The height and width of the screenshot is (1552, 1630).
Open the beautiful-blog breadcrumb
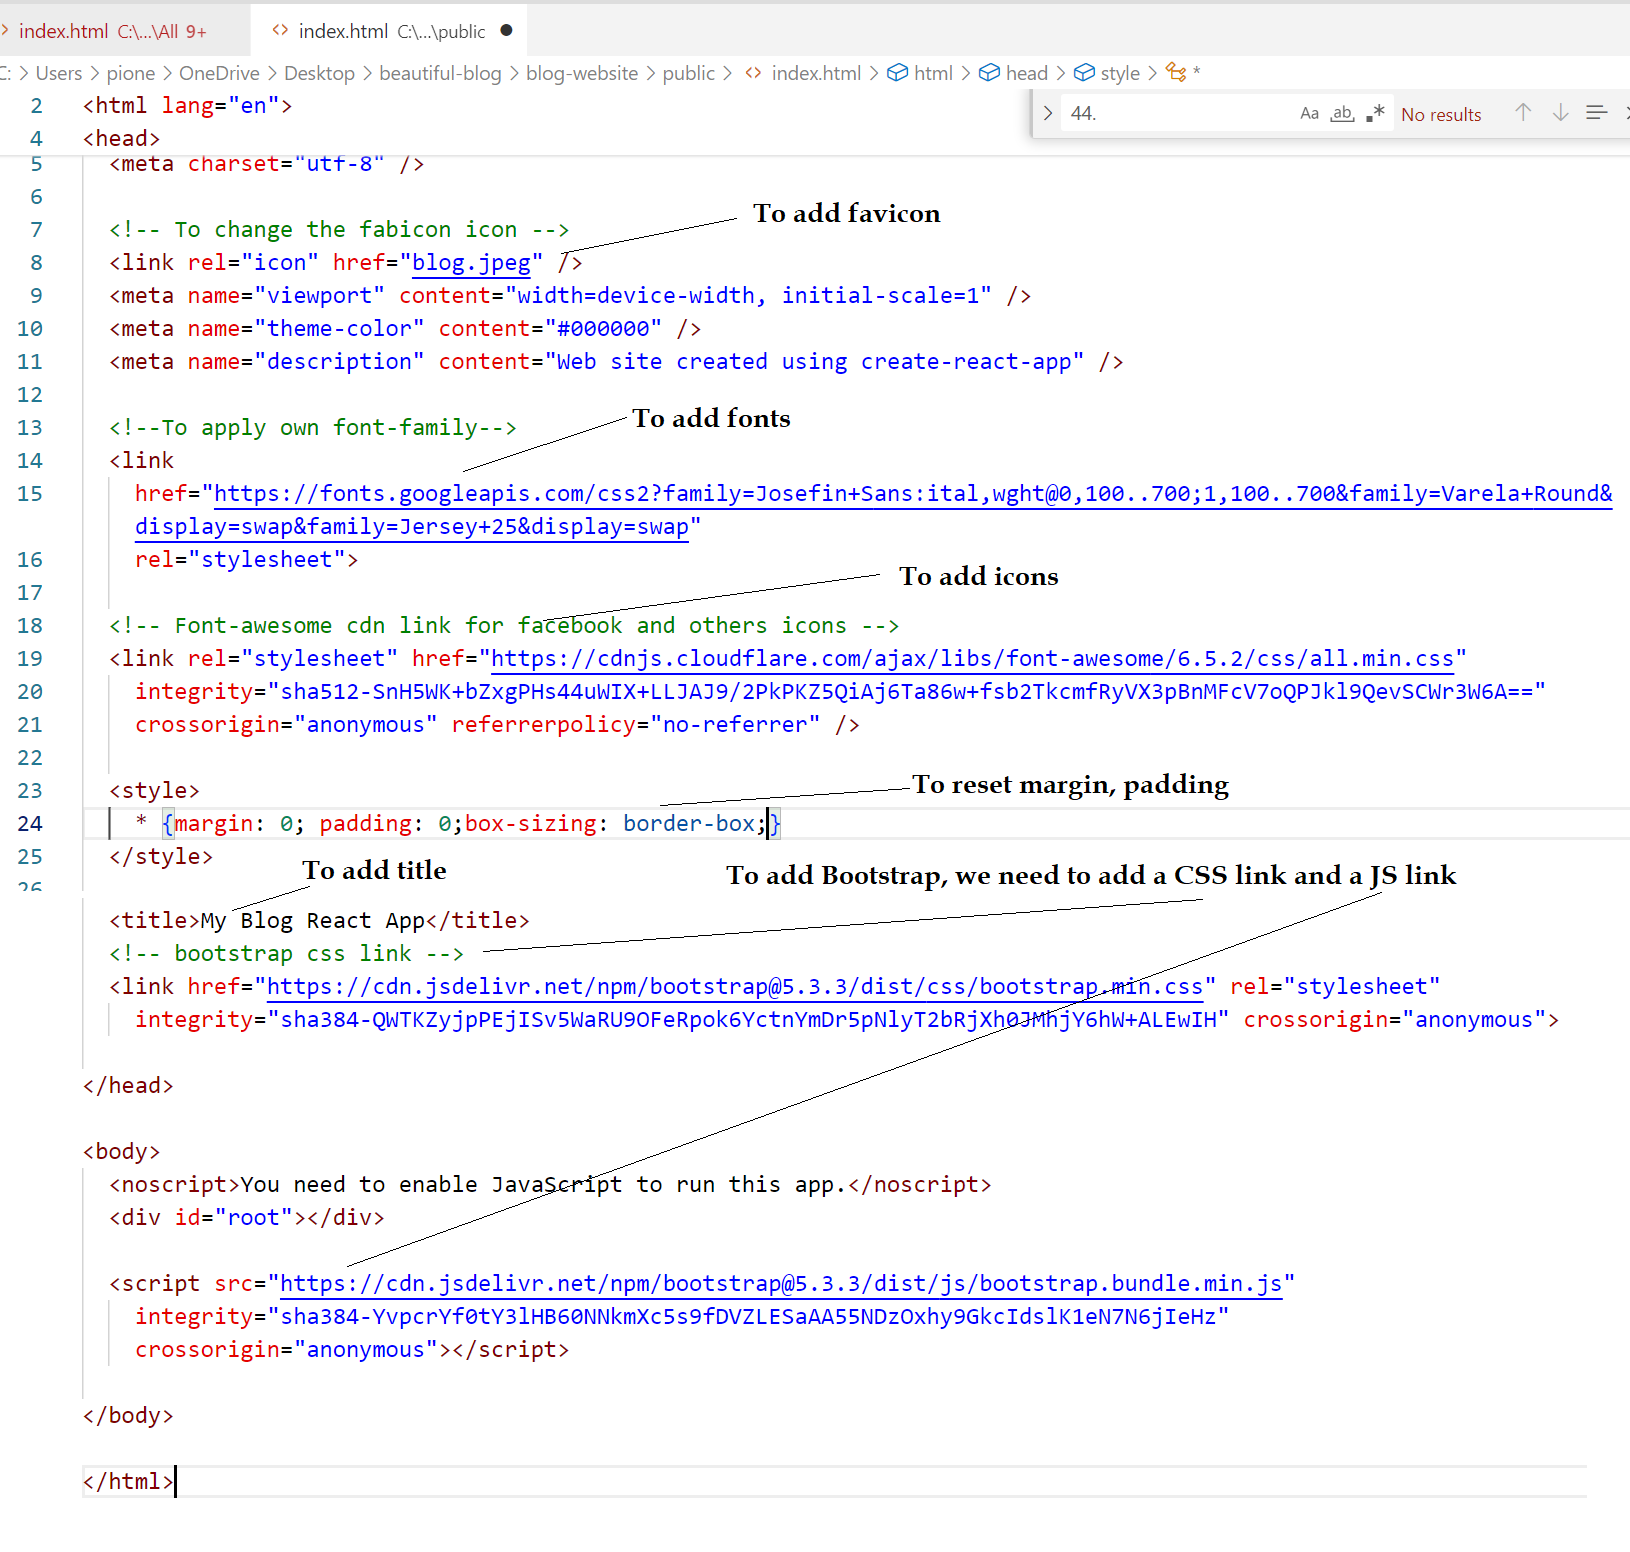tap(440, 73)
